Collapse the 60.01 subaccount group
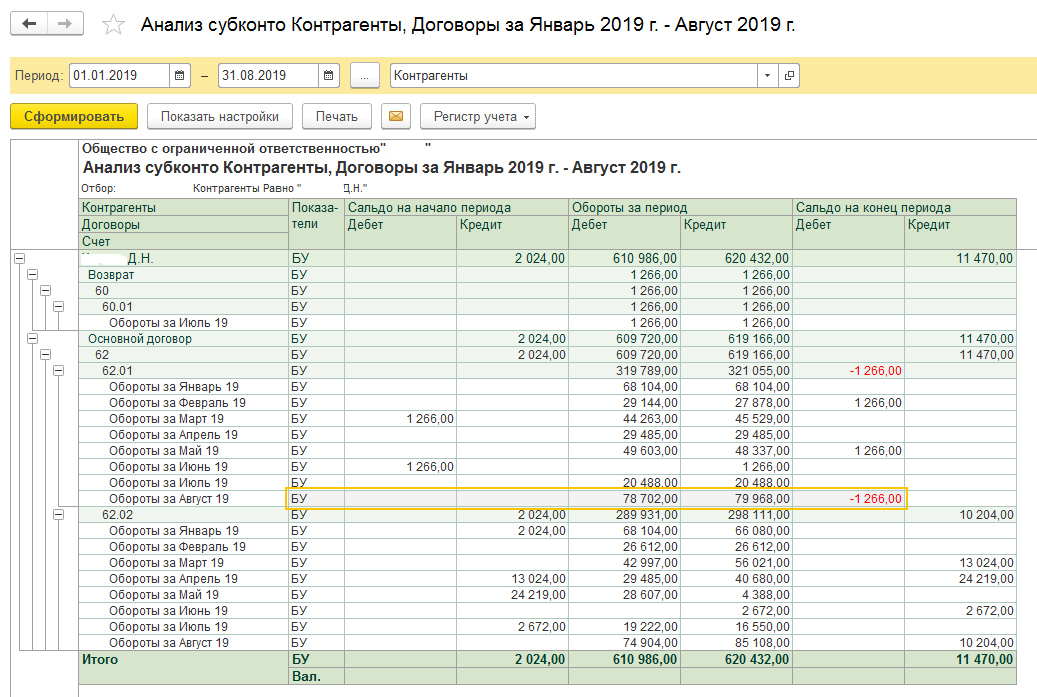The width and height of the screenshot is (1037, 697). click(58, 307)
